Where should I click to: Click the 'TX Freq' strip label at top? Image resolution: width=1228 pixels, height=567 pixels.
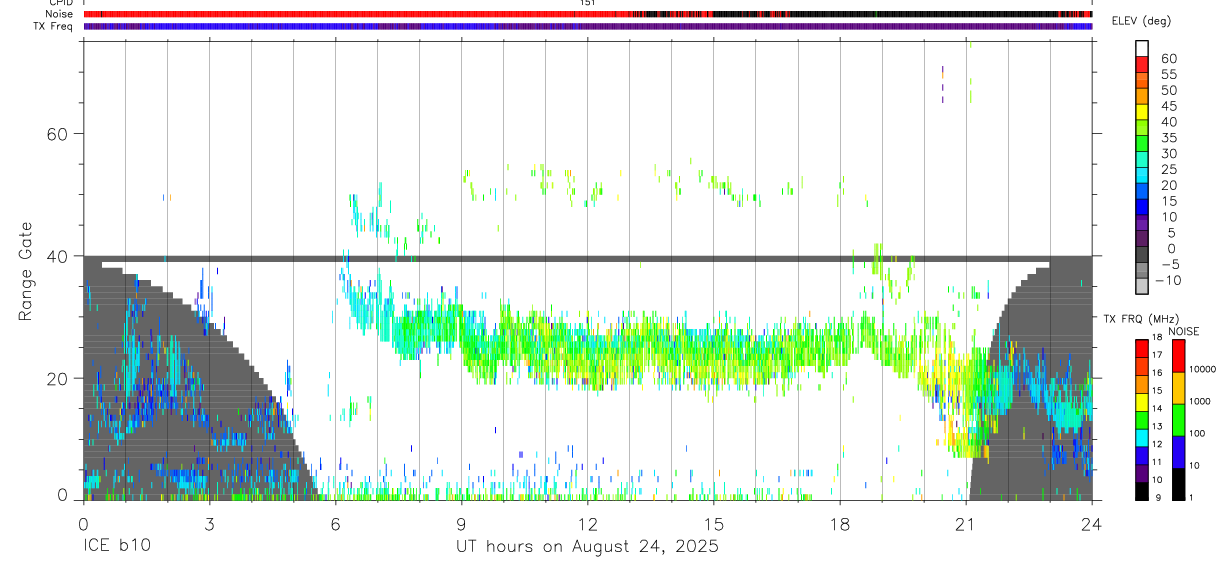[x=54, y=26]
